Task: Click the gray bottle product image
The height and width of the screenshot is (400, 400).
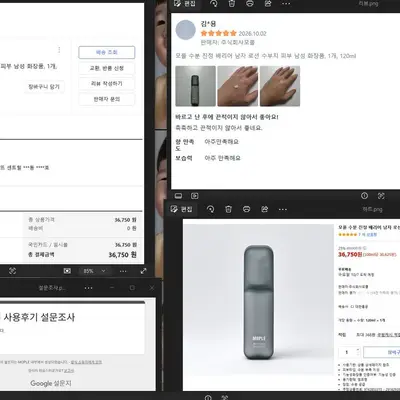Action: (259, 303)
